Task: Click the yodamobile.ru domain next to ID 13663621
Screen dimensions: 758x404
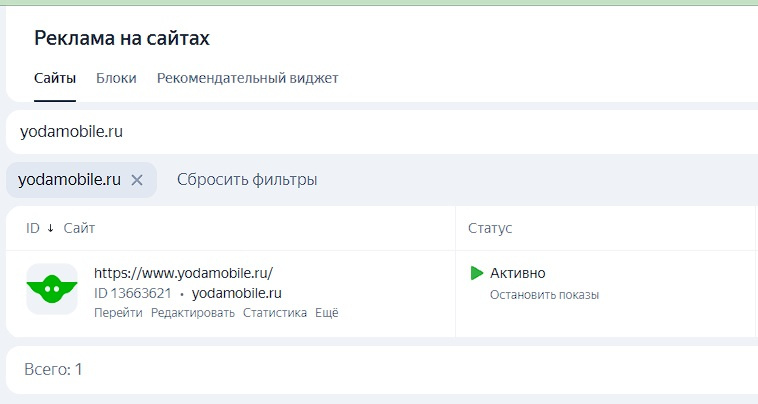Action: click(x=236, y=293)
